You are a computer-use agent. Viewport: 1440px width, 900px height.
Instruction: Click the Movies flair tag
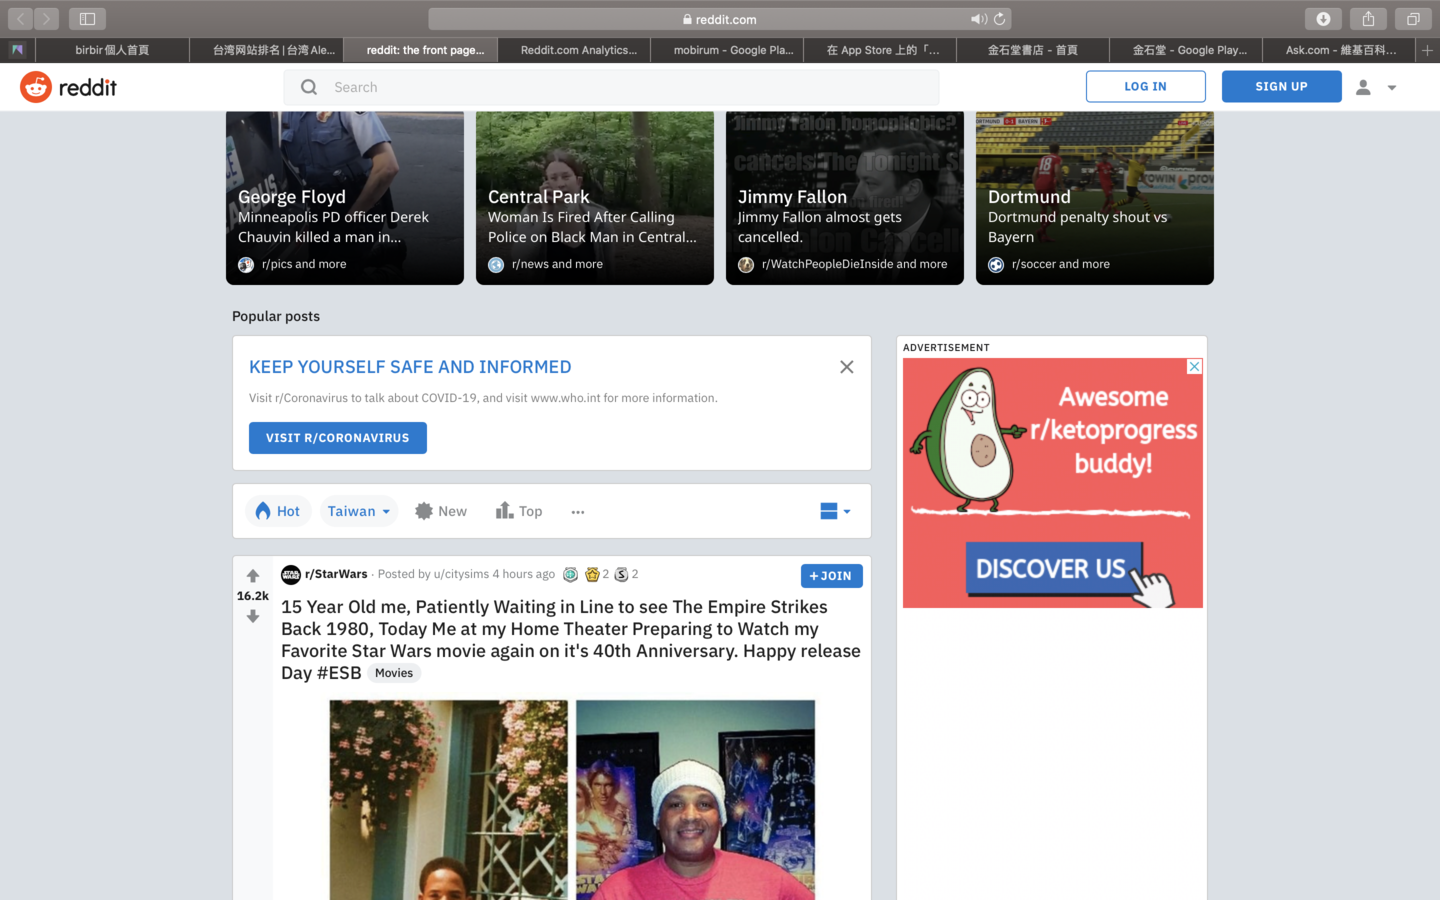394,673
